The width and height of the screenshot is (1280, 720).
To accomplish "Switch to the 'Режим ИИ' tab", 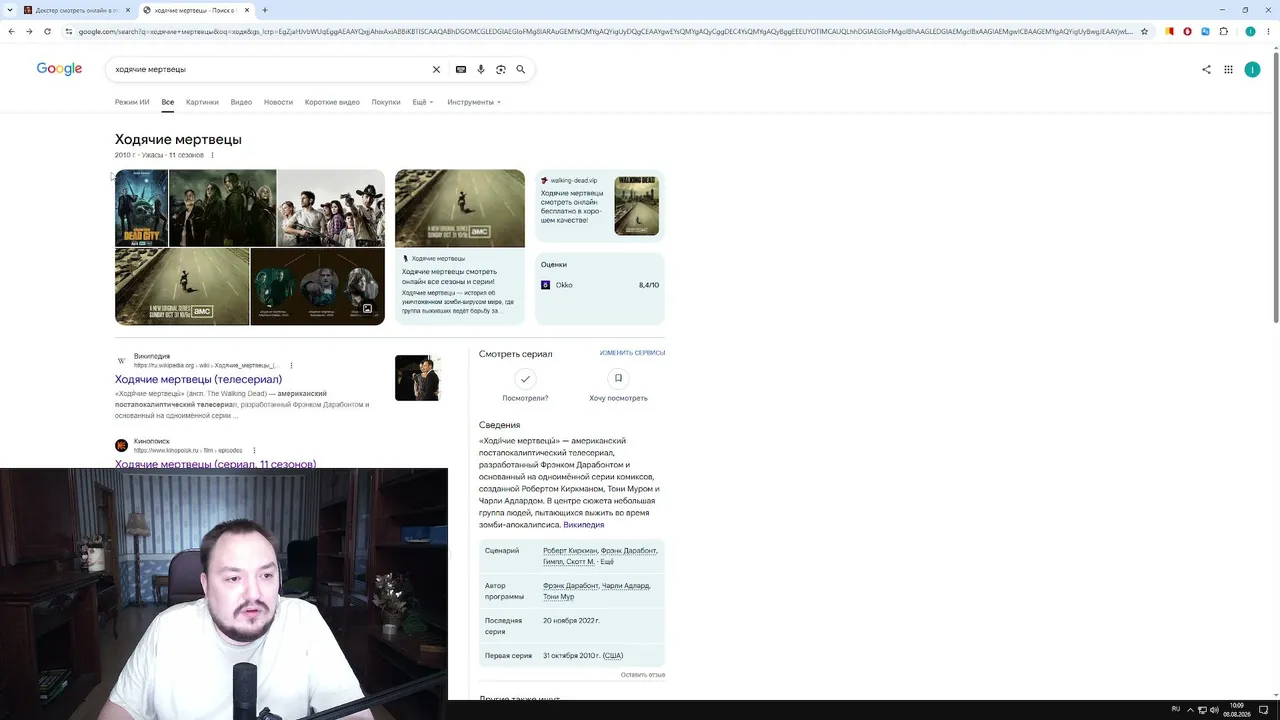I will tap(132, 102).
